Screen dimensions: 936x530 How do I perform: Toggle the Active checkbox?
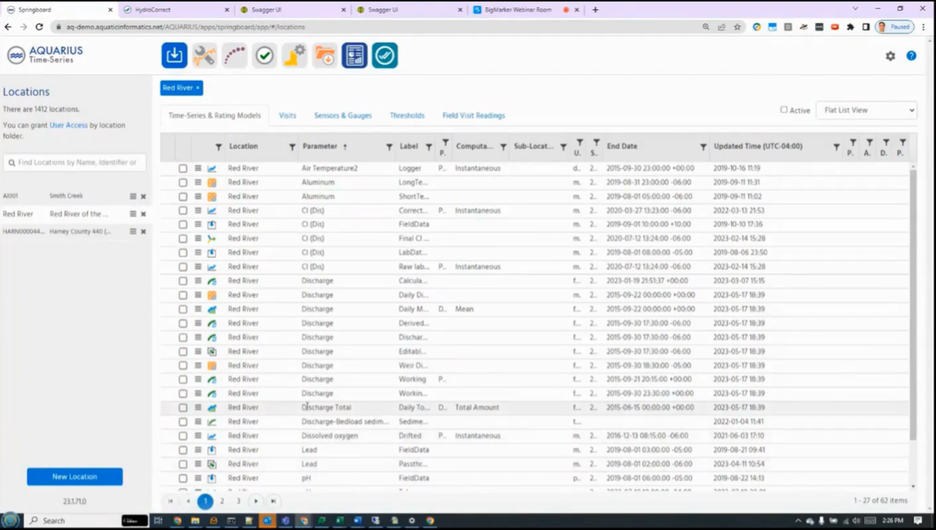tap(784, 110)
